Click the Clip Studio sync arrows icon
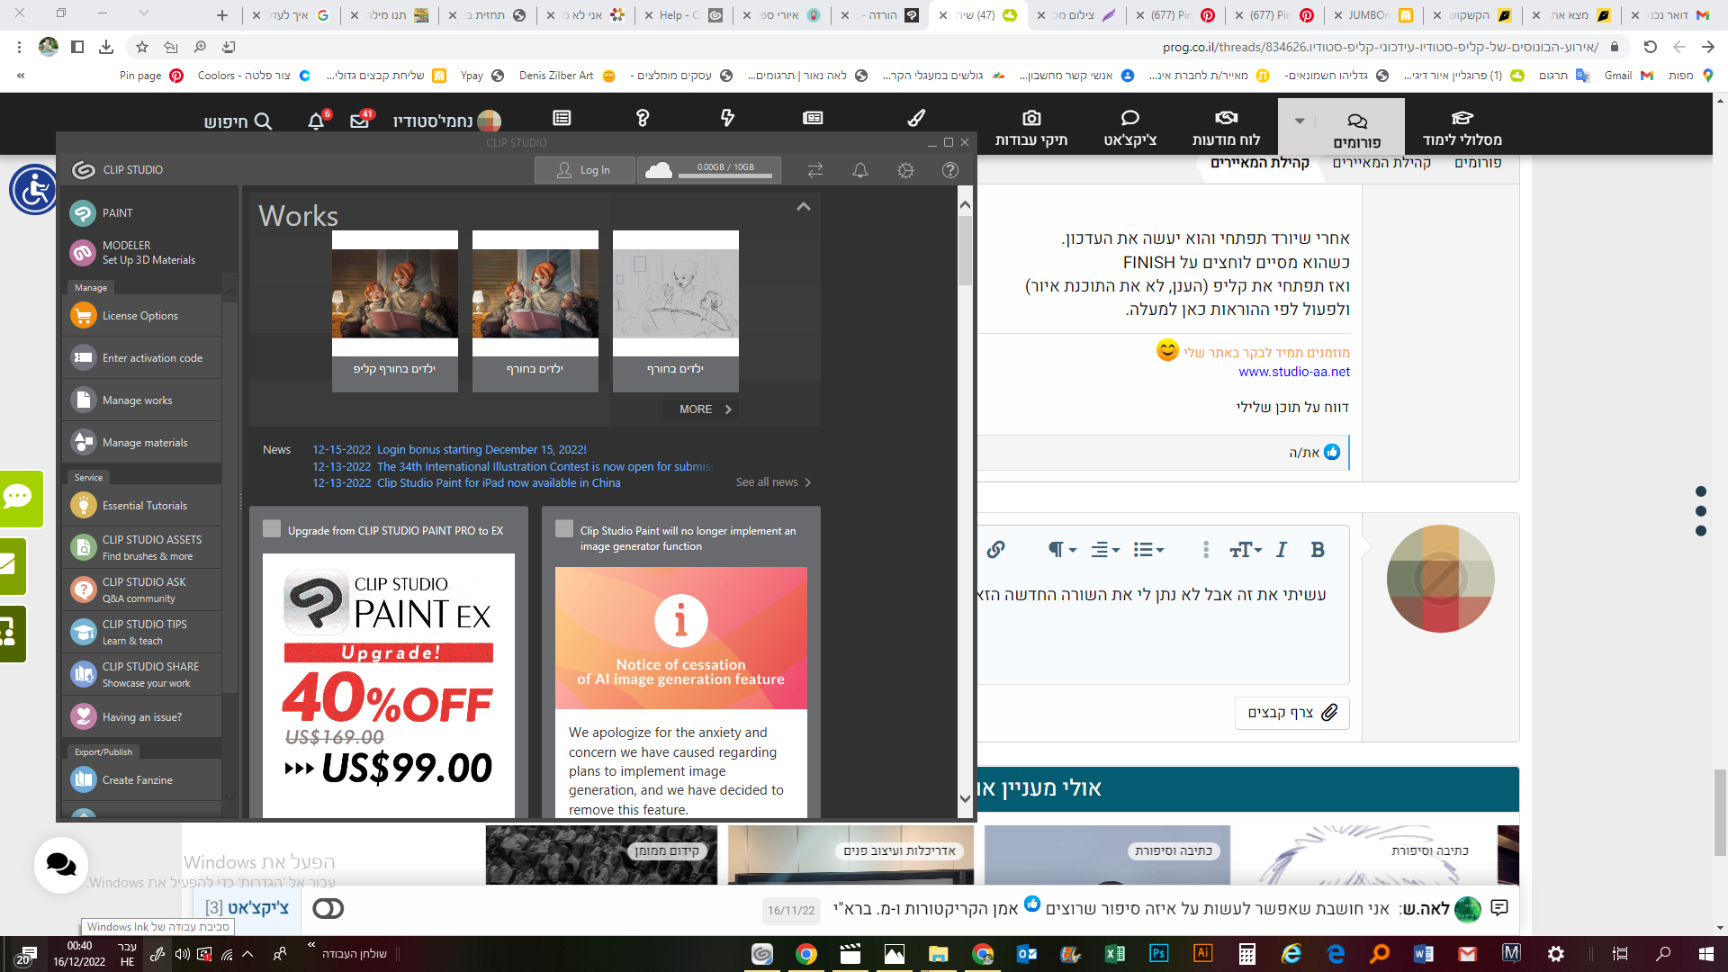This screenshot has height=972, width=1728. coord(815,170)
